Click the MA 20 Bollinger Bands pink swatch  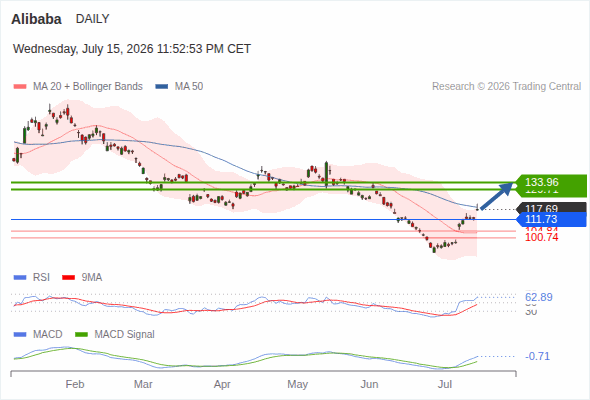tap(20, 87)
